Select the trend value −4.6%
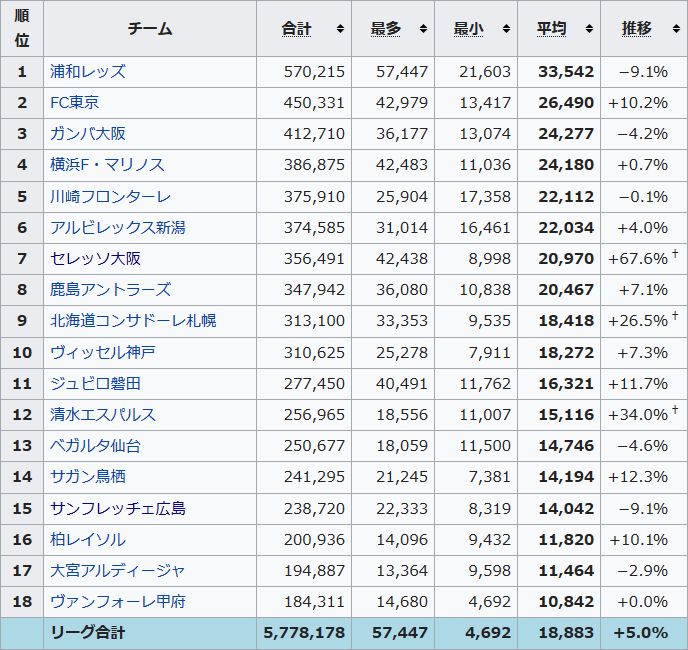Image resolution: width=688 pixels, height=650 pixels. pyautogui.click(x=643, y=446)
